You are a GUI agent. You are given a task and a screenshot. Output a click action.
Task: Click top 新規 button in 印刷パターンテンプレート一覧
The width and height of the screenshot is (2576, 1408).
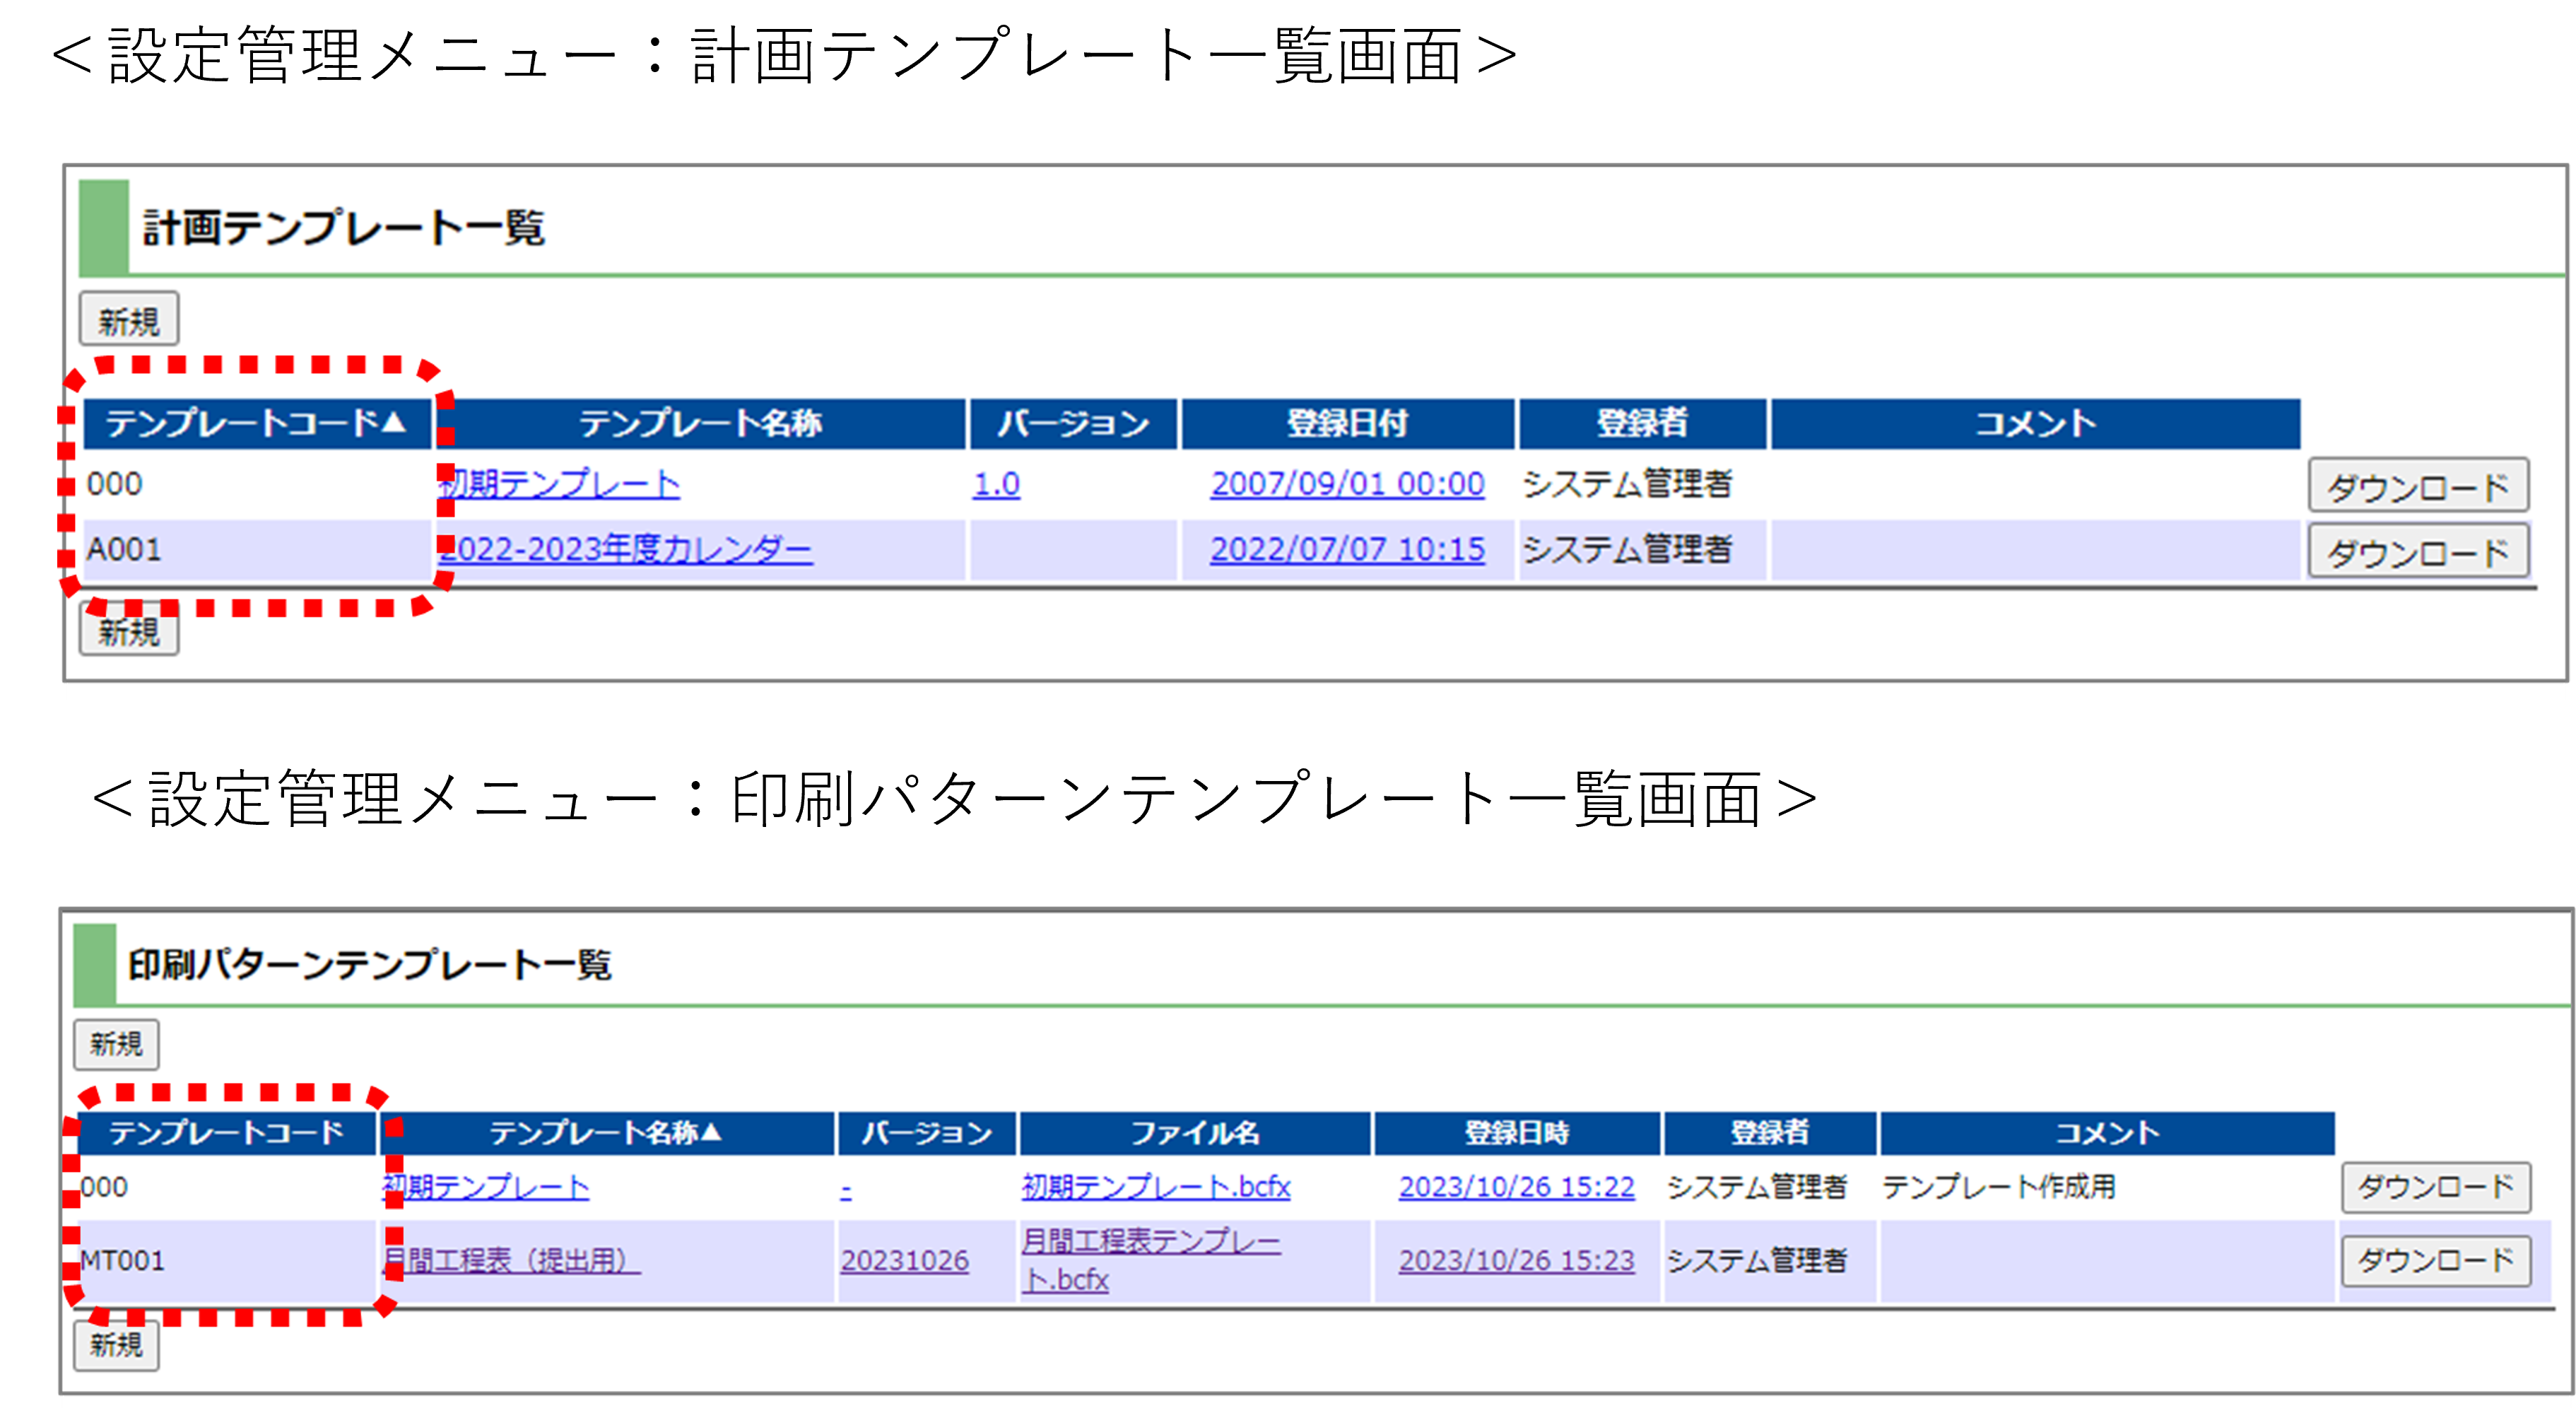[x=117, y=1044]
